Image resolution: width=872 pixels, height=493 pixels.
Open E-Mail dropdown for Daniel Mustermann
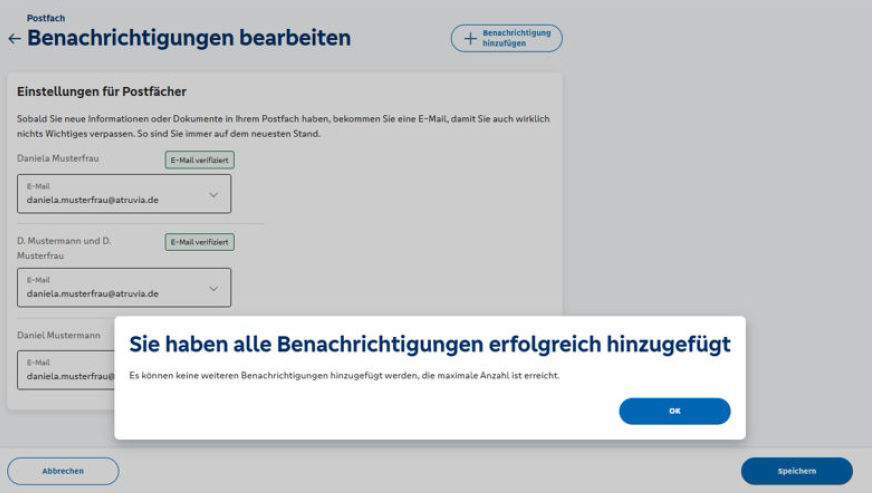point(66,370)
